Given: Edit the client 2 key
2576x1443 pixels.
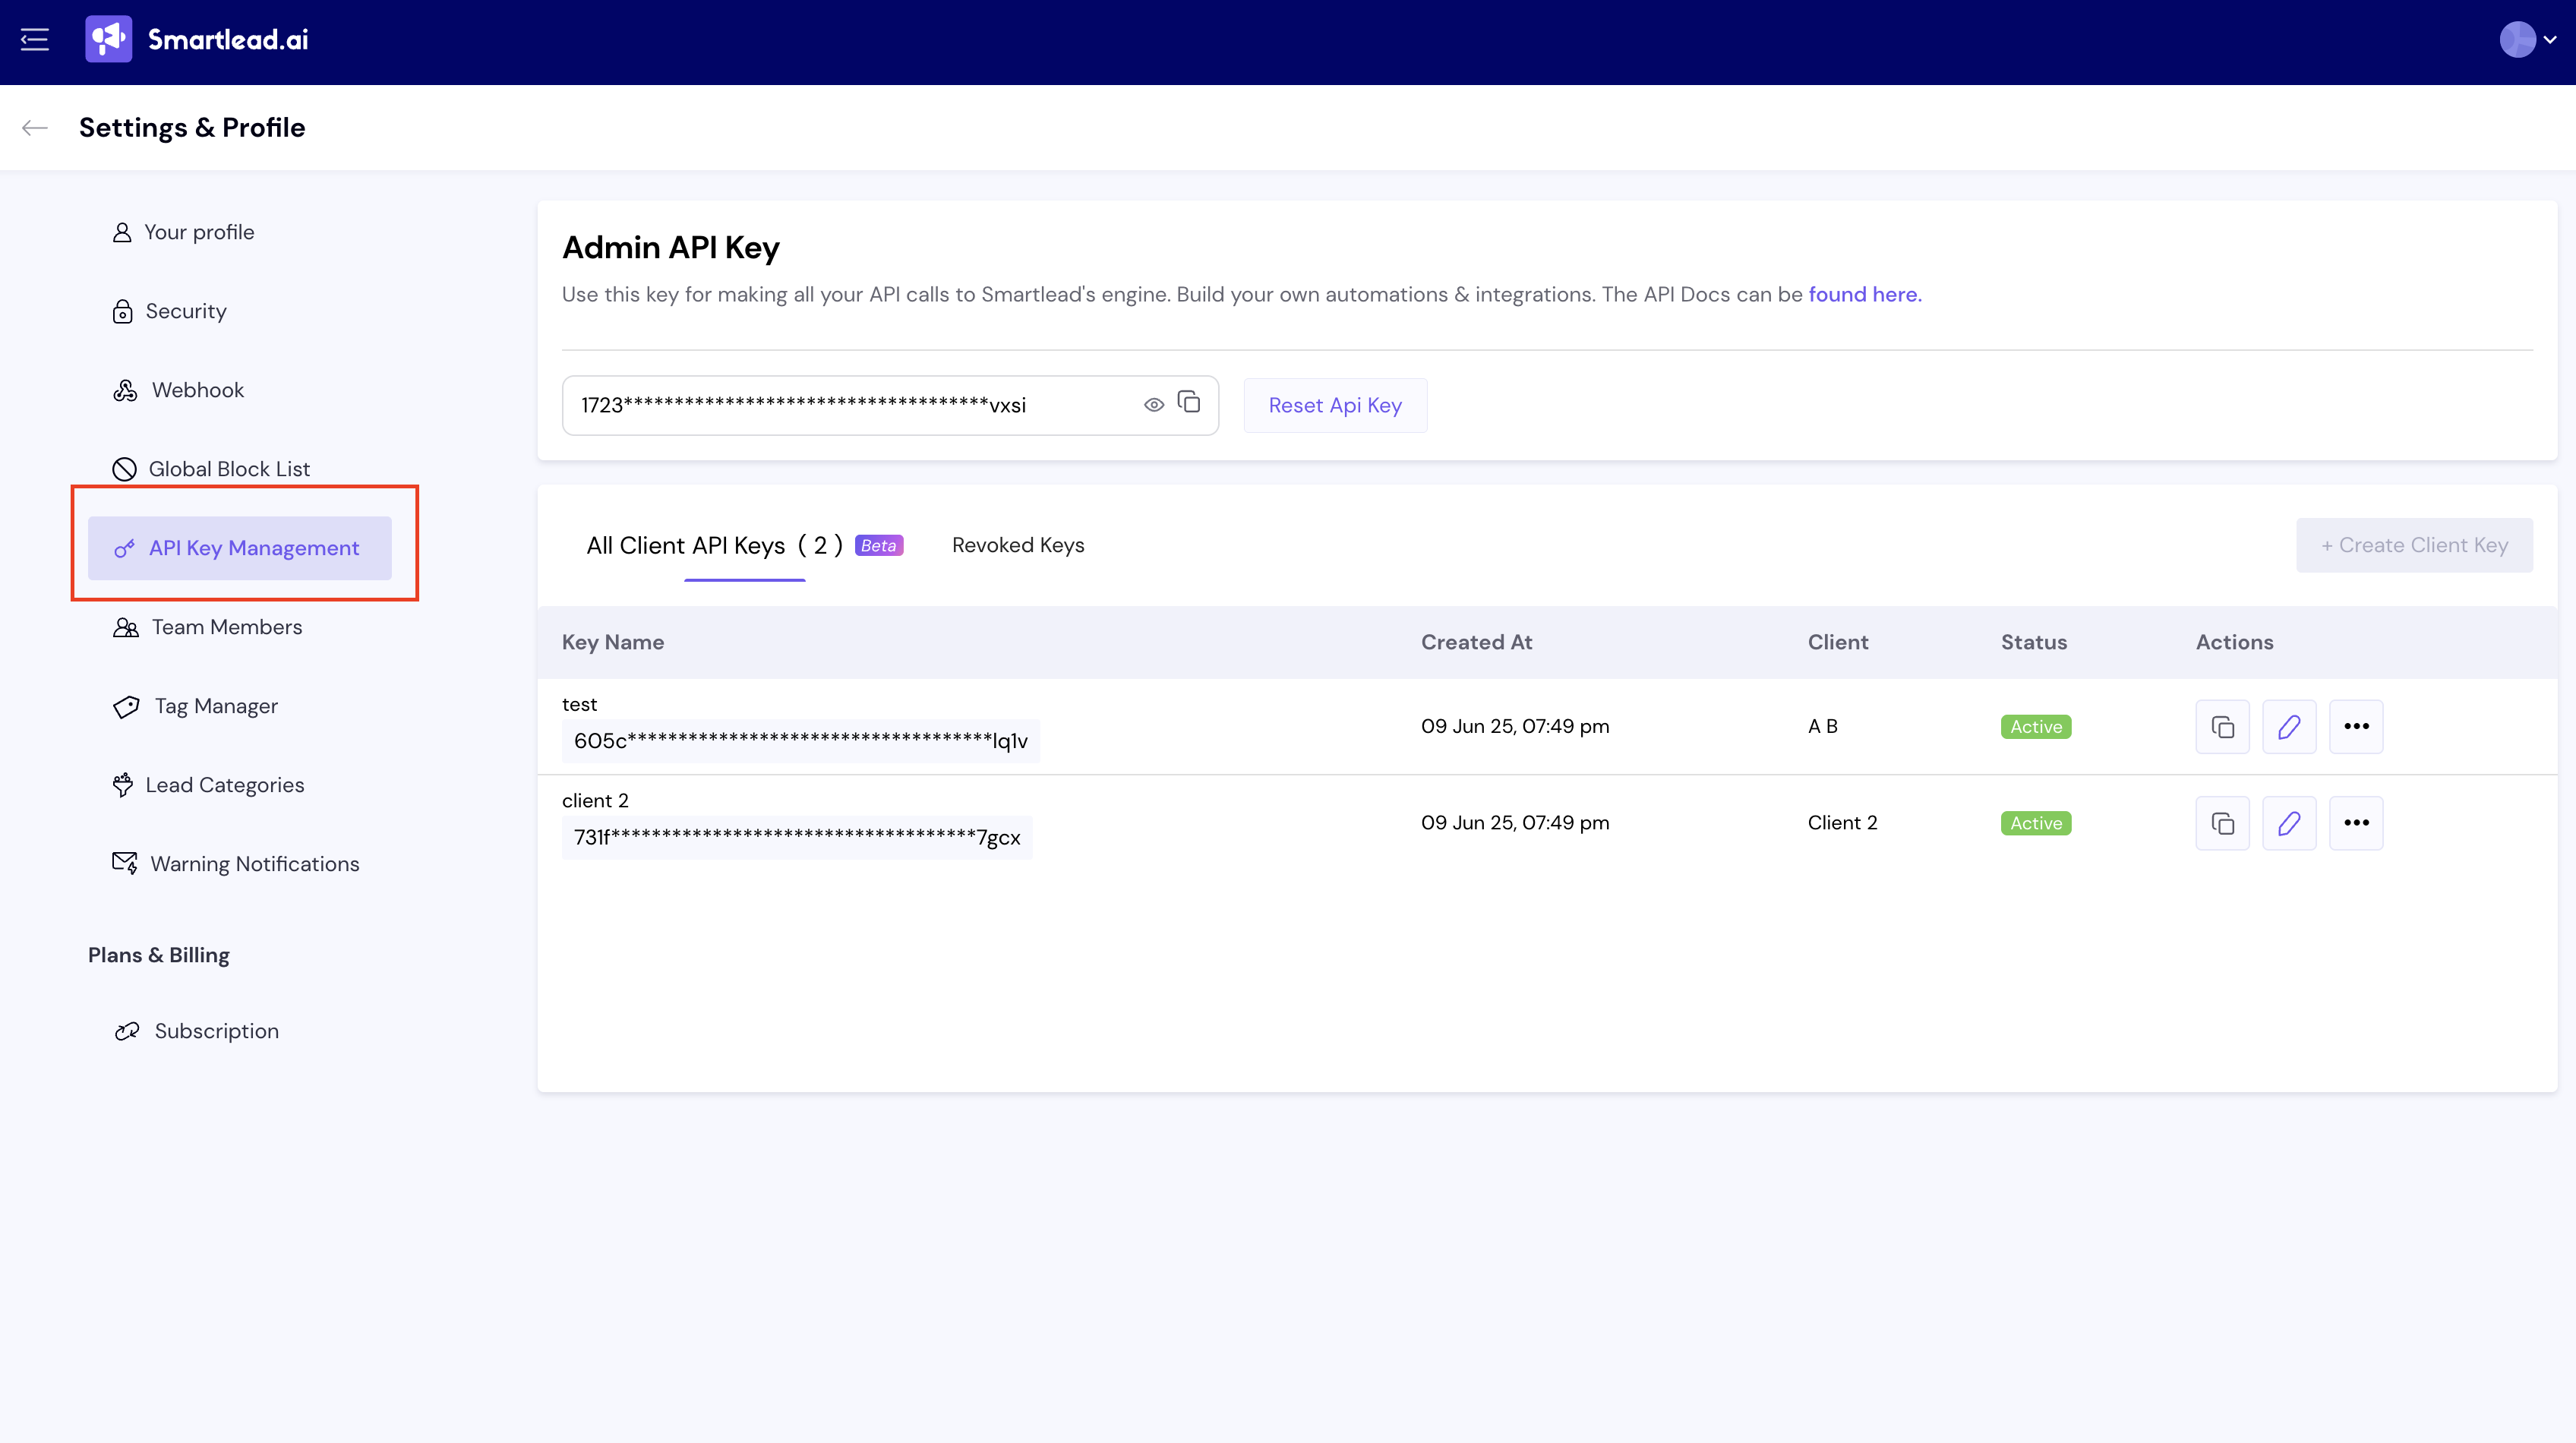Looking at the screenshot, I should [x=2289, y=823].
